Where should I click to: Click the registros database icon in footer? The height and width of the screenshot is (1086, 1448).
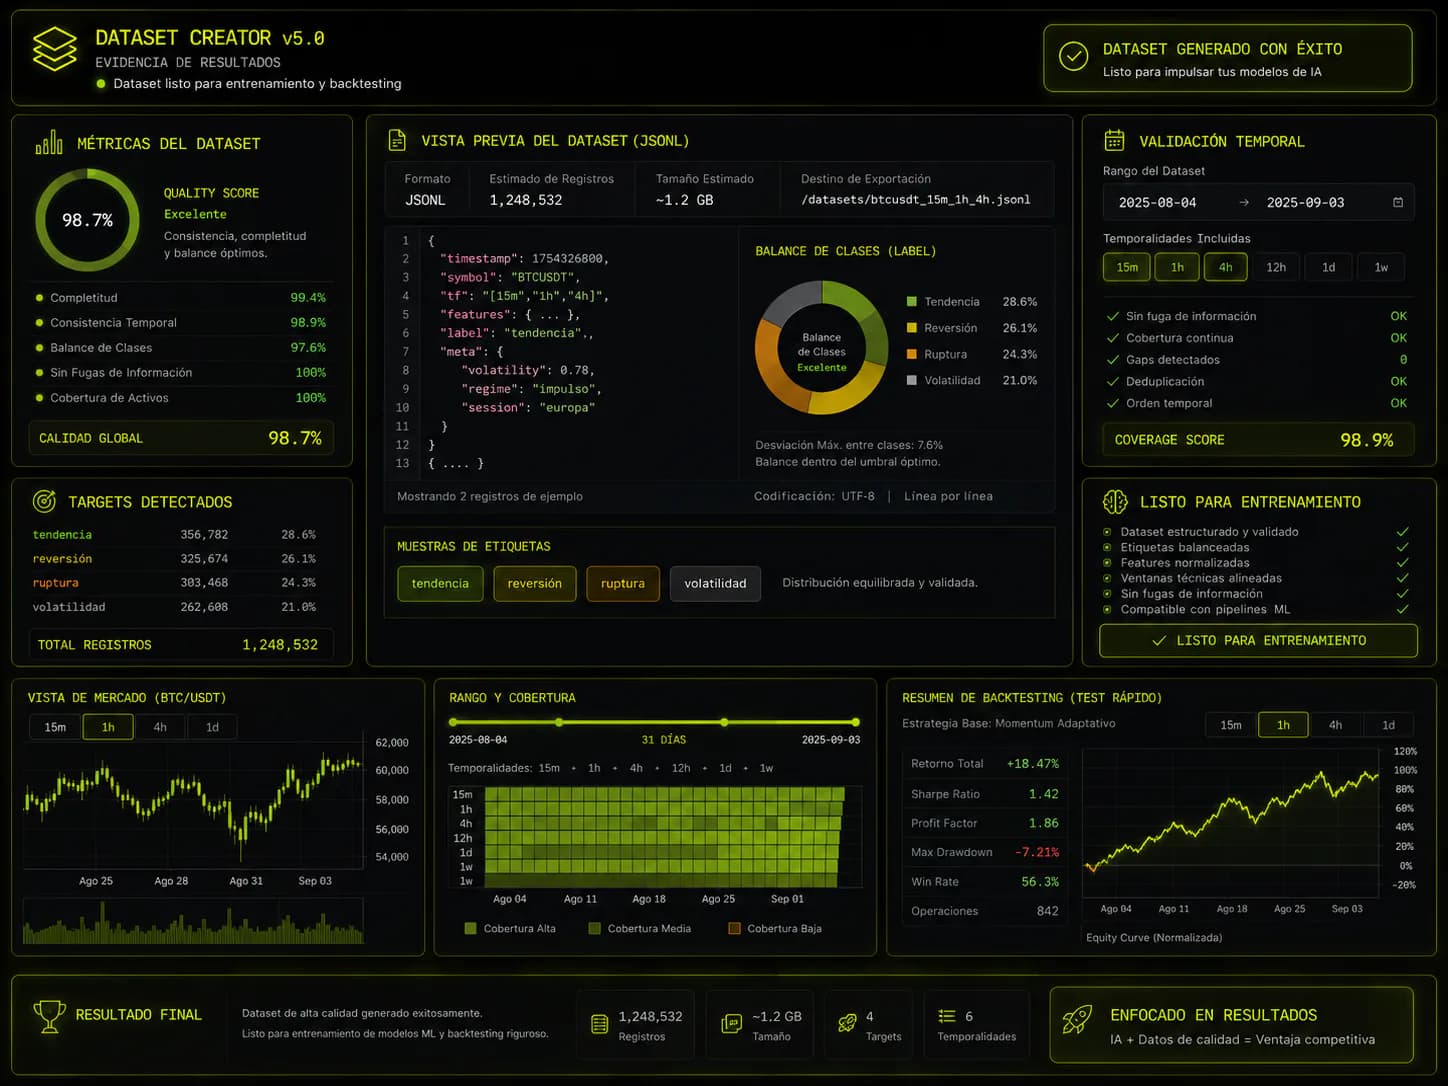600,1023
